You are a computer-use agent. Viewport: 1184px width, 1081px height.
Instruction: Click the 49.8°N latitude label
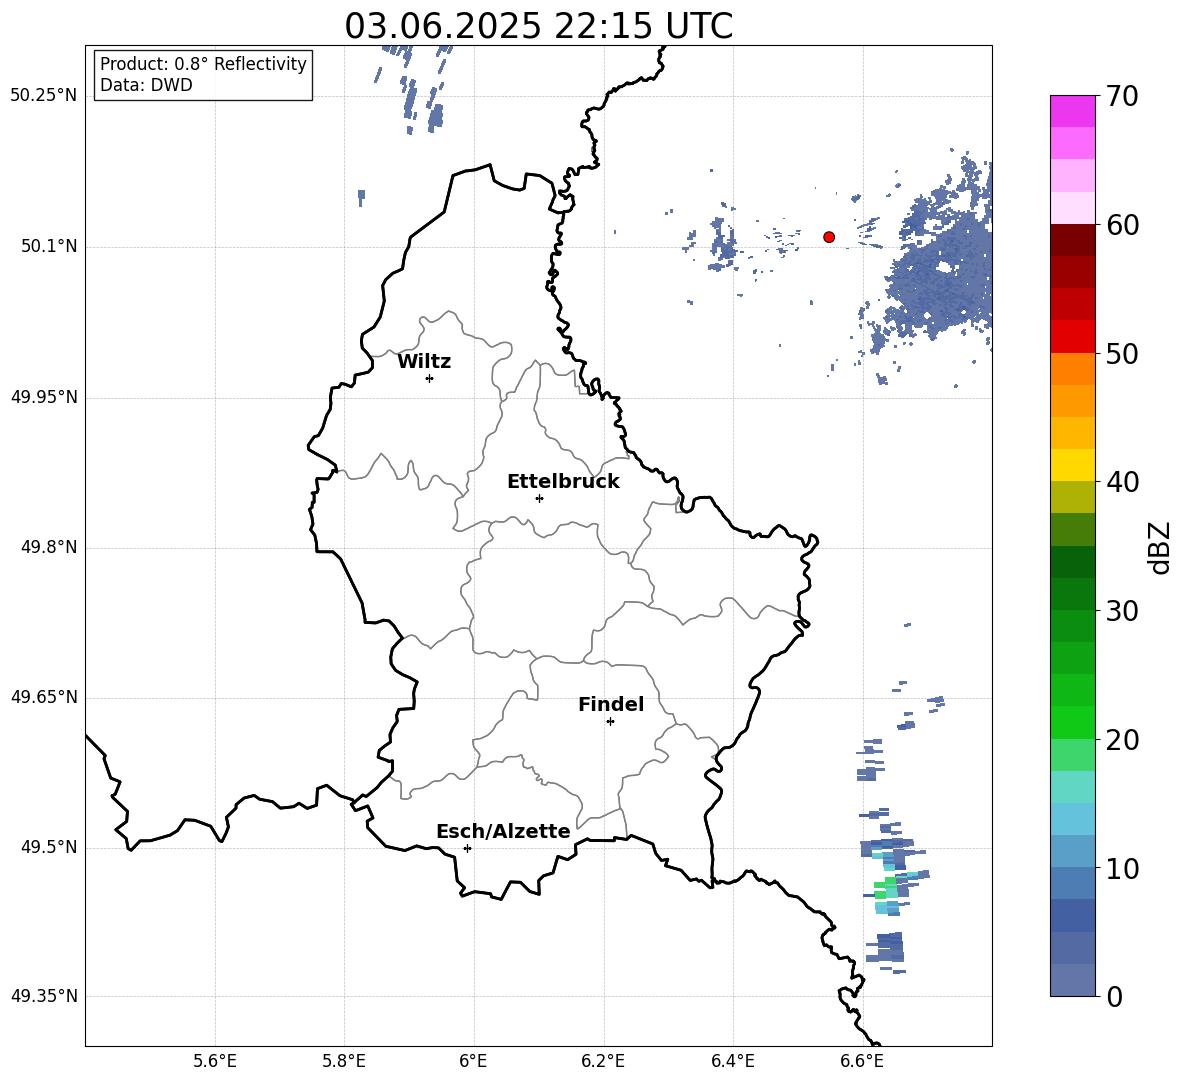pos(49,547)
